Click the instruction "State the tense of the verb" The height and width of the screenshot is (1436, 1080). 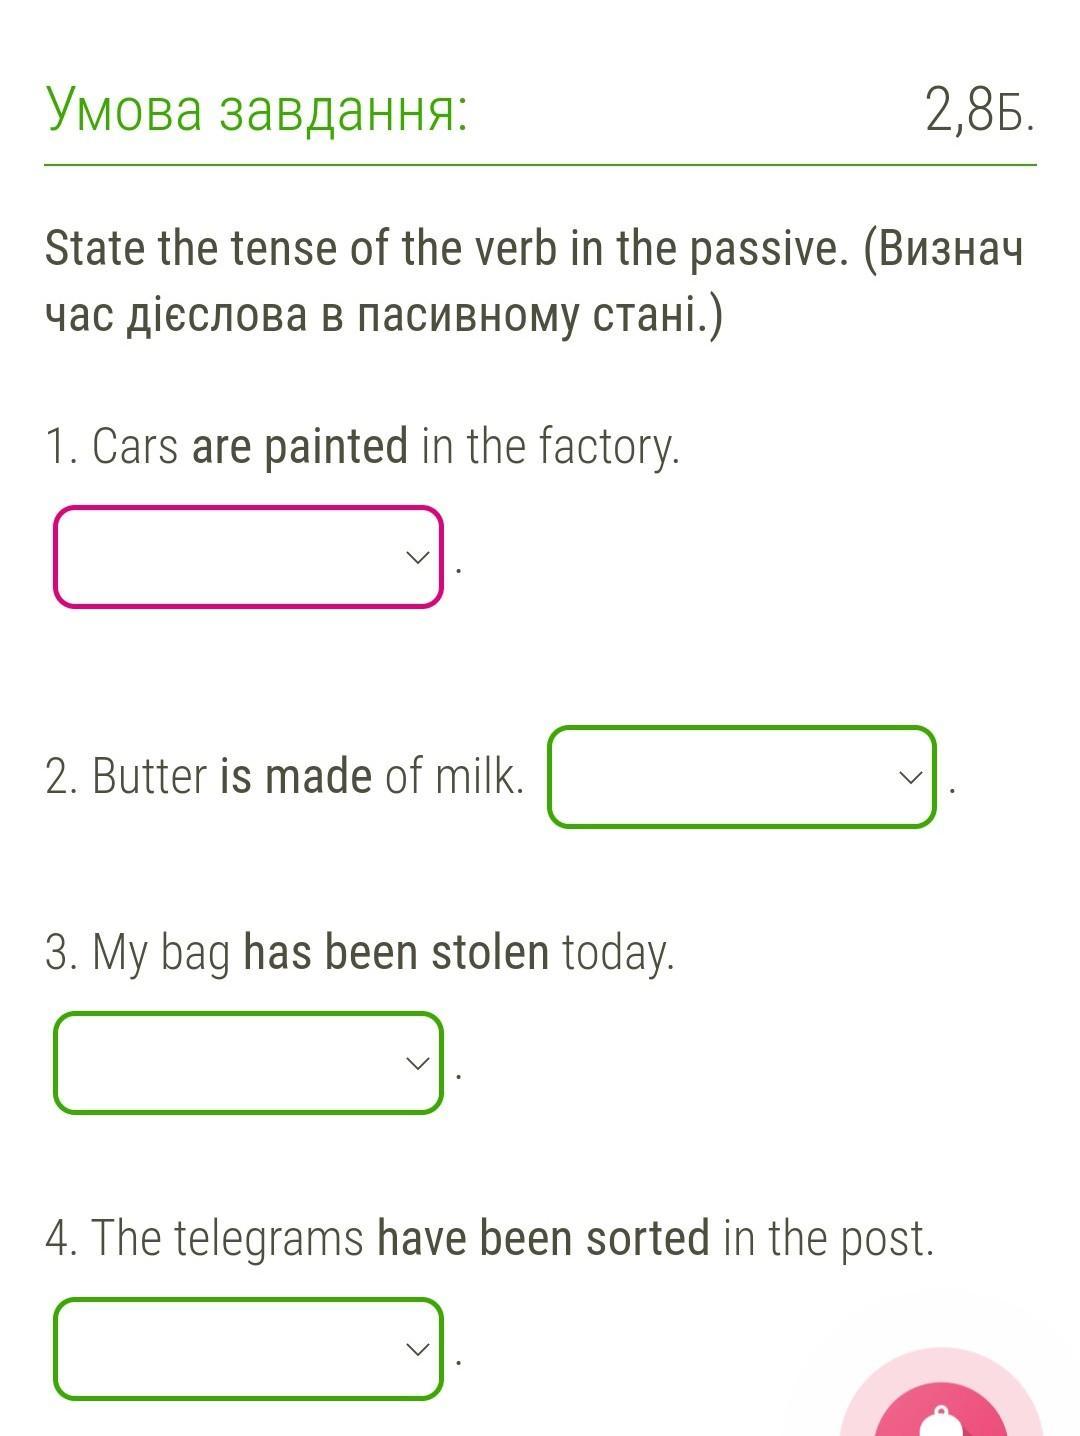tap(300, 248)
